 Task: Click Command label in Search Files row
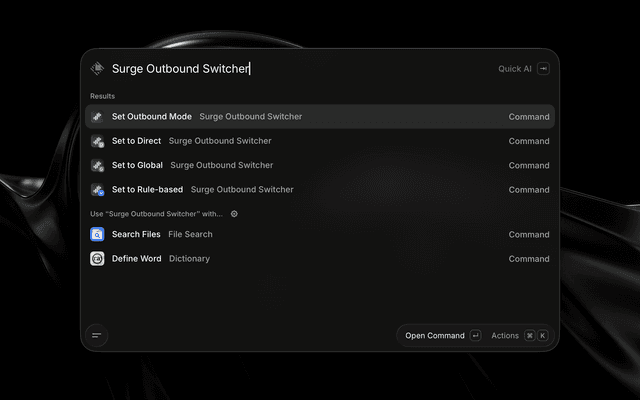coord(529,234)
